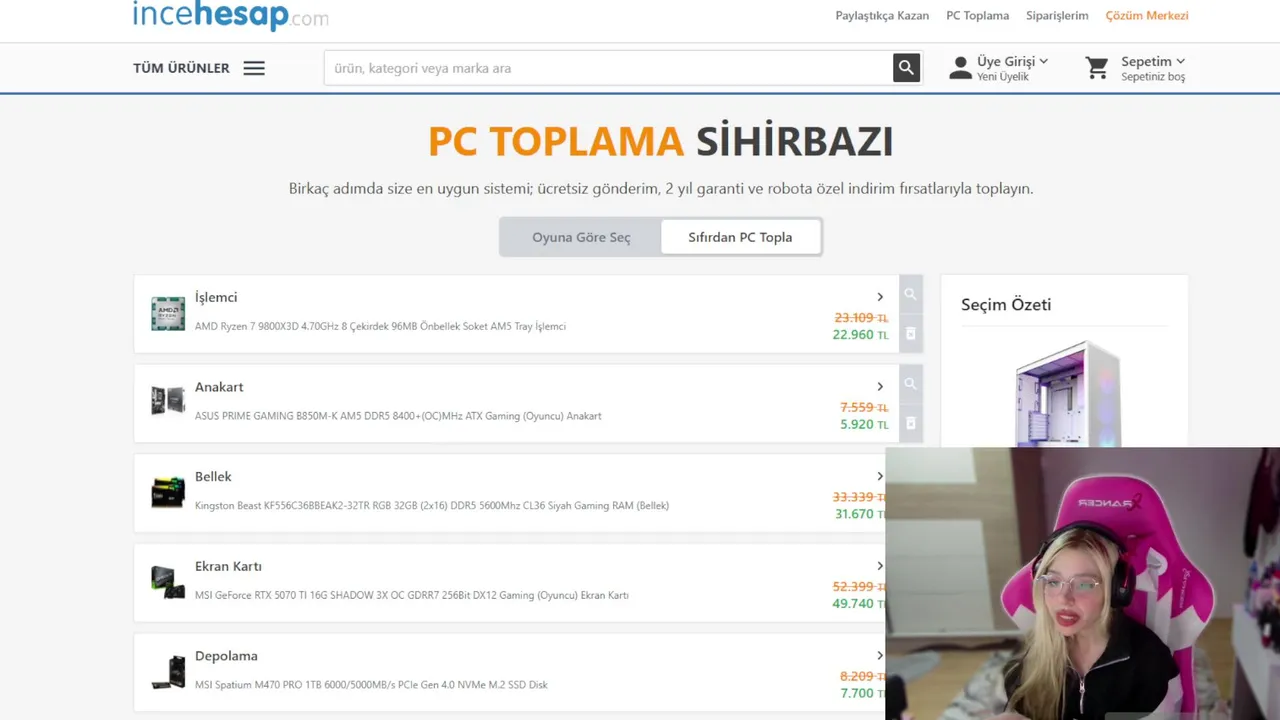Viewport: 1280px width, 720px height.
Task: Click the Ekran Kartı category heading
Action: click(x=228, y=566)
